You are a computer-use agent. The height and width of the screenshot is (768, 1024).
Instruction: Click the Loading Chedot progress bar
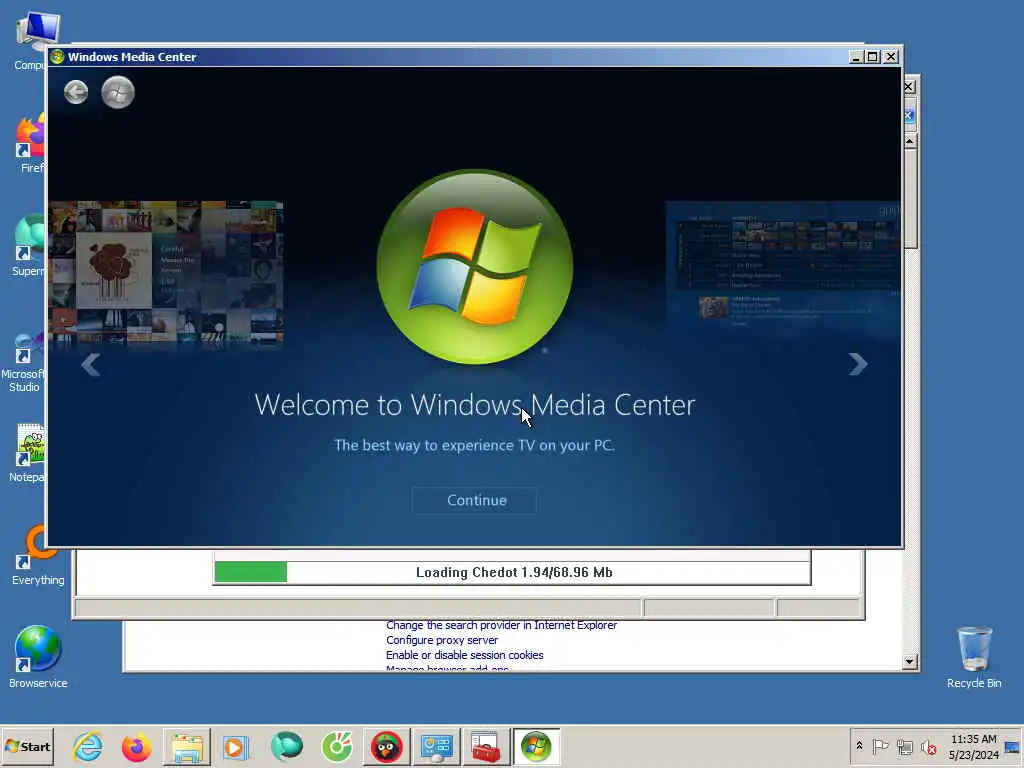tap(512, 573)
